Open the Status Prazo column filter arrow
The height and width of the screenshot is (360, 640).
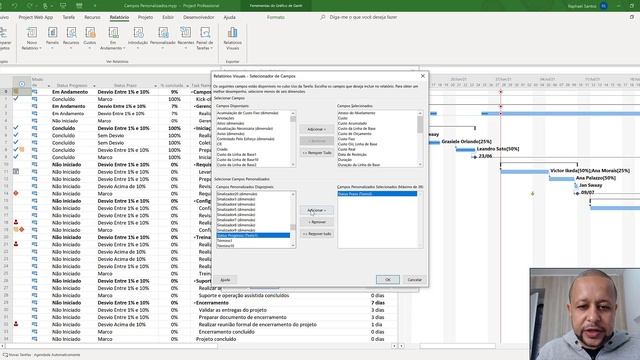156,86
